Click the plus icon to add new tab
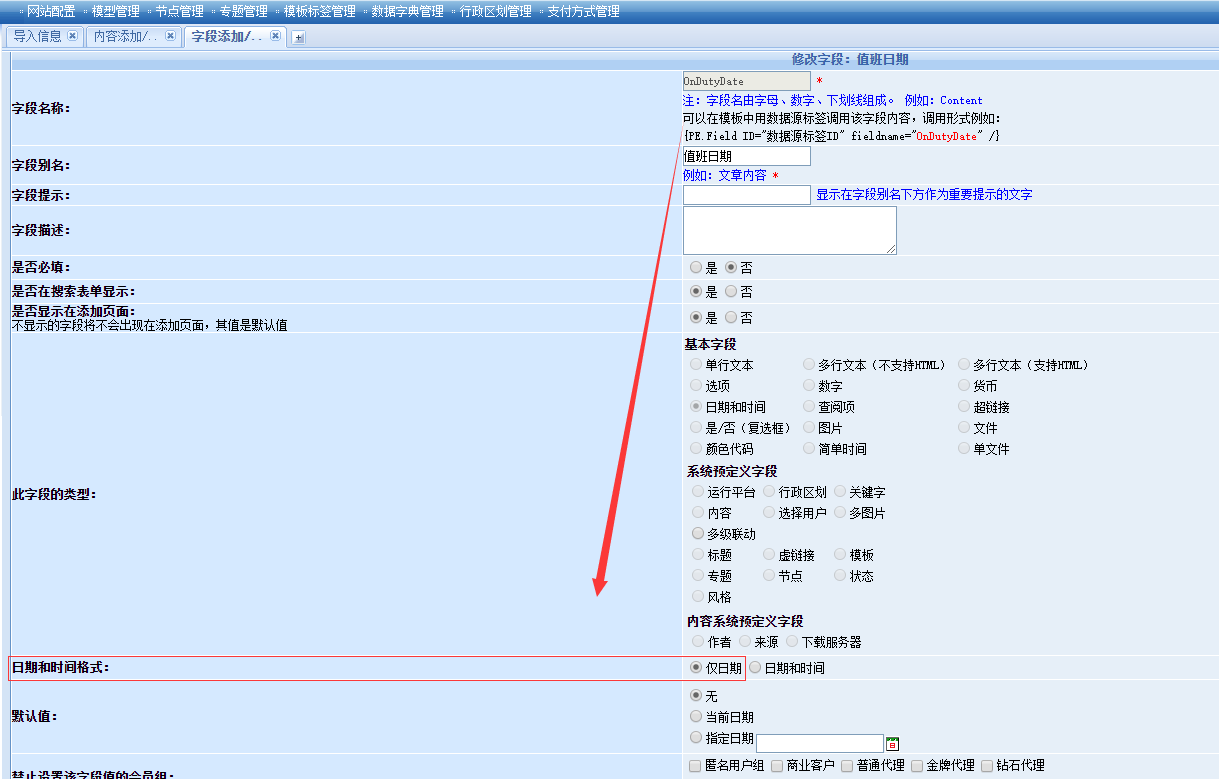Viewport: 1219px width, 779px height. coord(298,38)
